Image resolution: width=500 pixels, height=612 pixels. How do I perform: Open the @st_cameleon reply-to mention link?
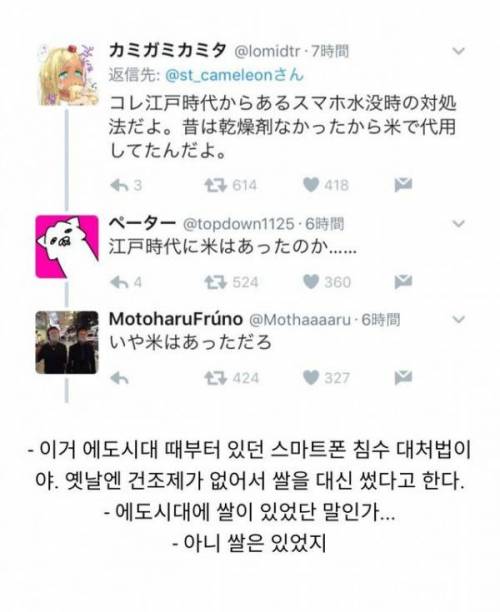(234, 75)
